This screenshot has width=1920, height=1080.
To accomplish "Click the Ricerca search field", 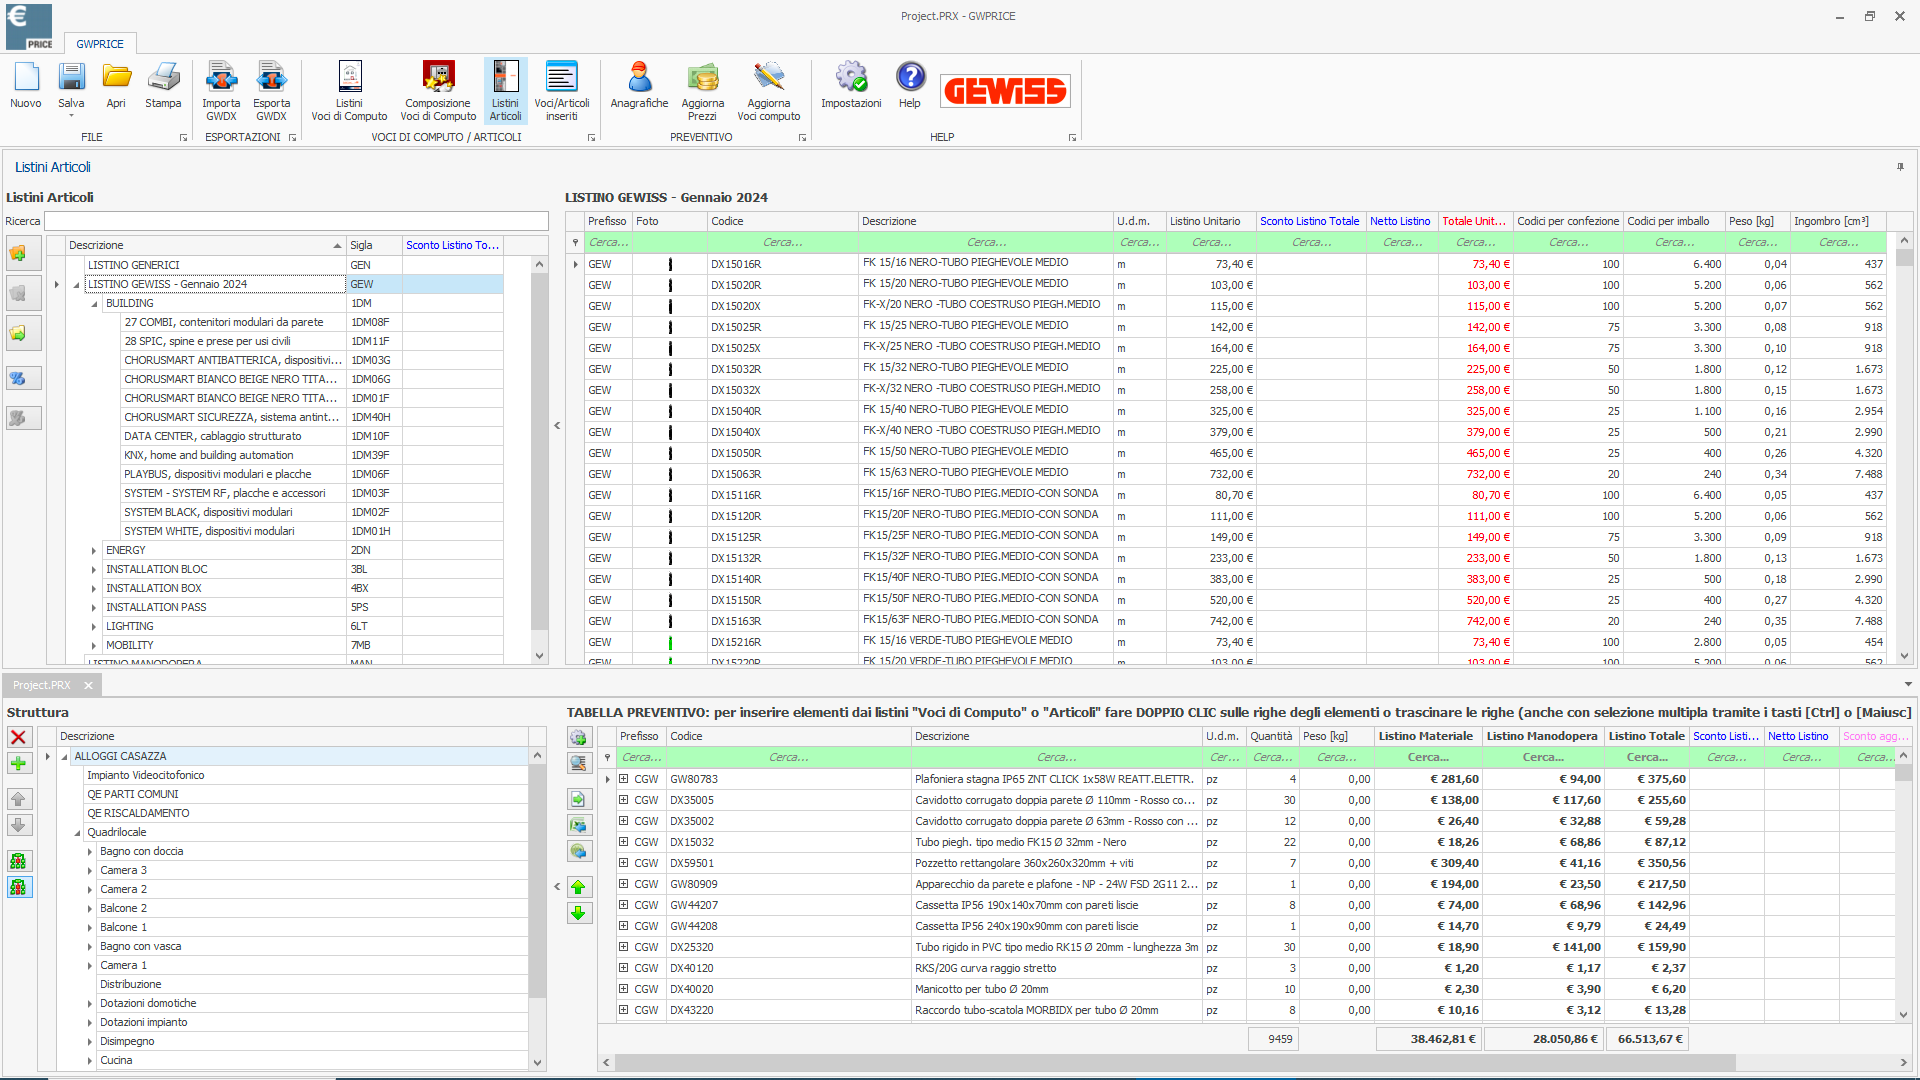I will (x=296, y=221).
